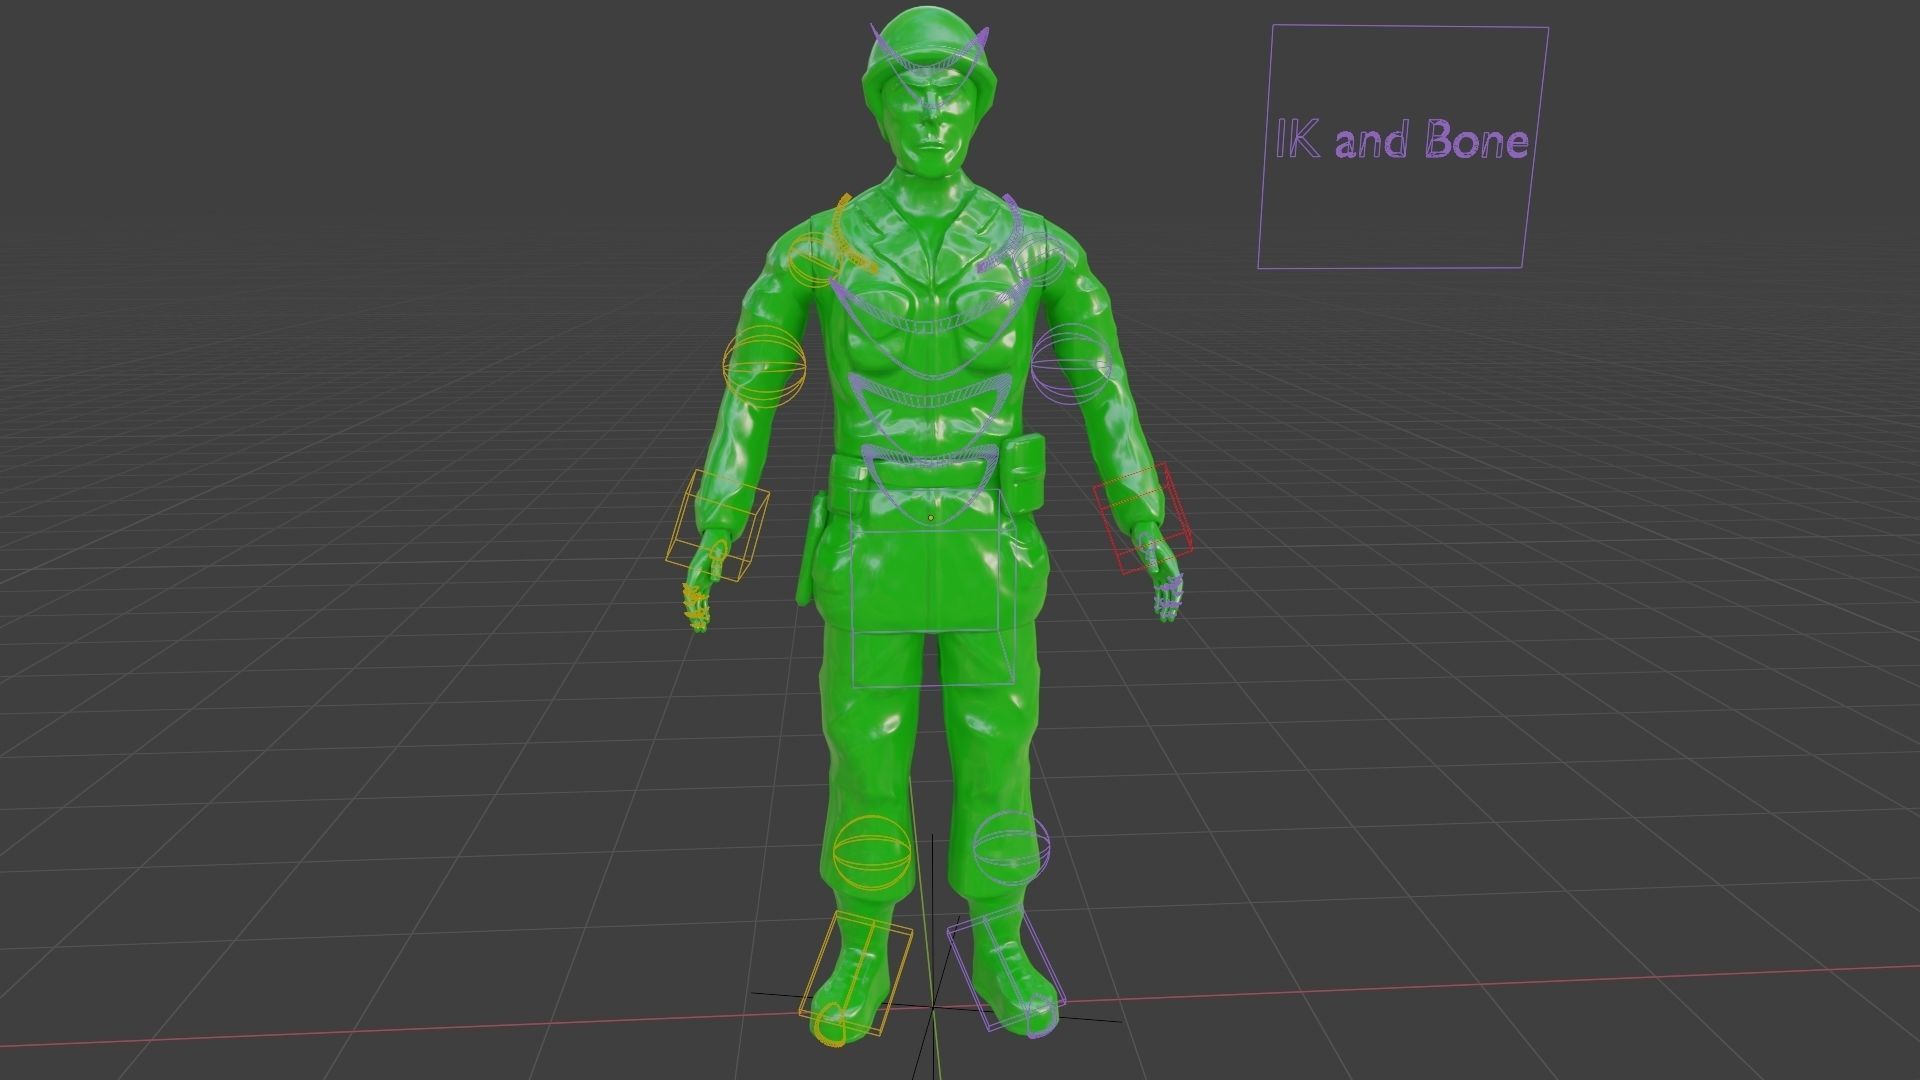The image size is (1920, 1080).
Task: Select the yellow hand IK box control
Action: pyautogui.click(x=719, y=525)
